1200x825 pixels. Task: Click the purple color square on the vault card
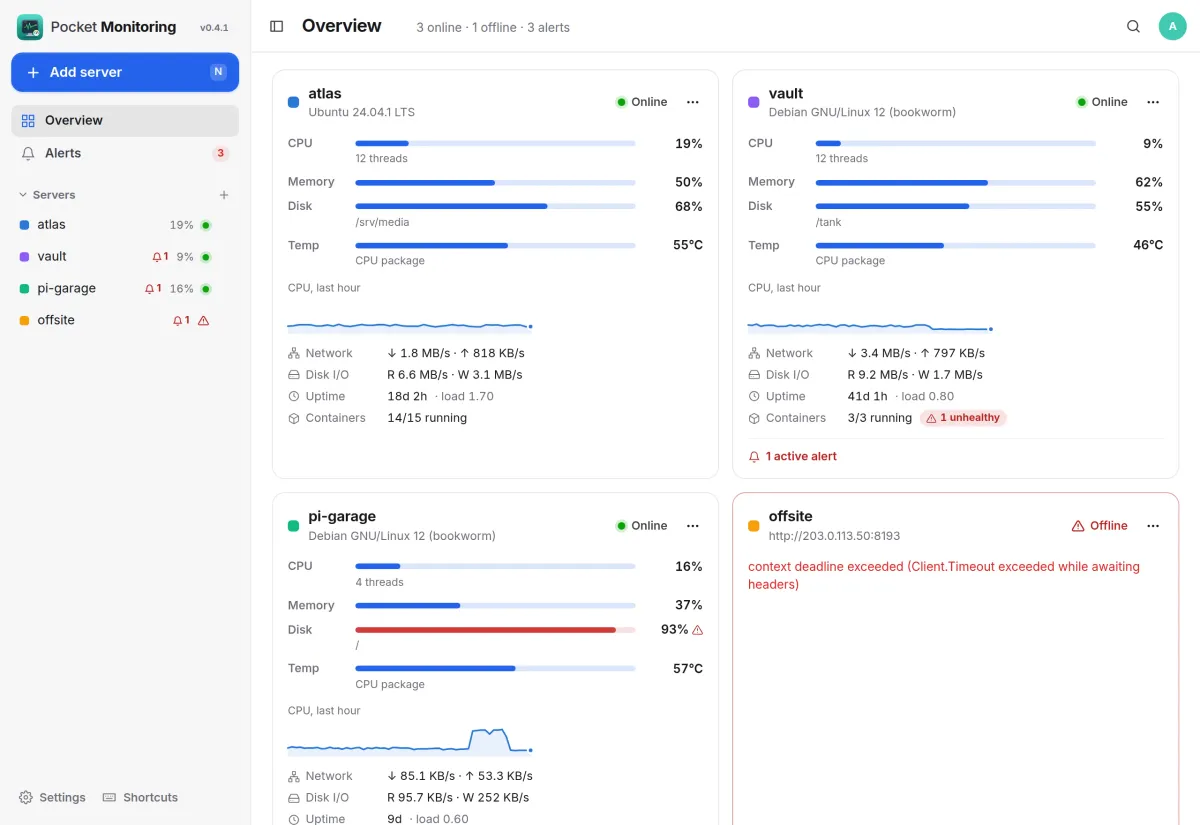click(x=754, y=102)
